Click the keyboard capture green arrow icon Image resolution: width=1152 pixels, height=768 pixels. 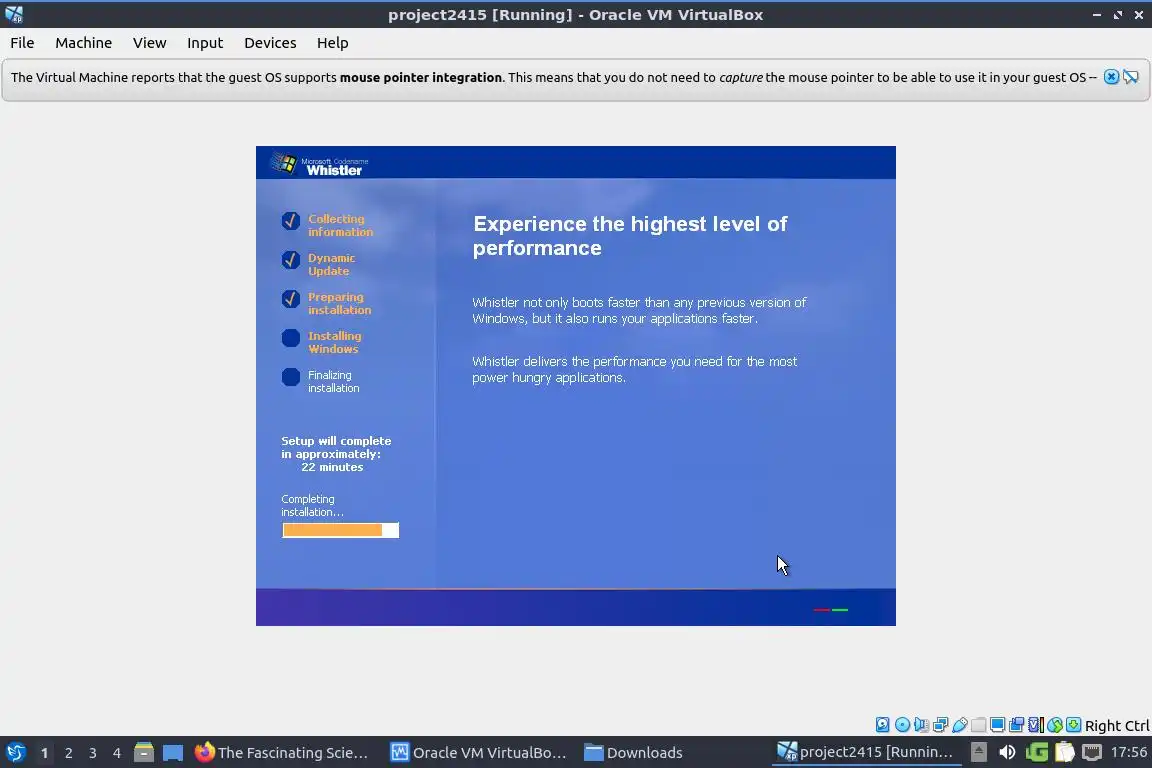pos(1073,725)
